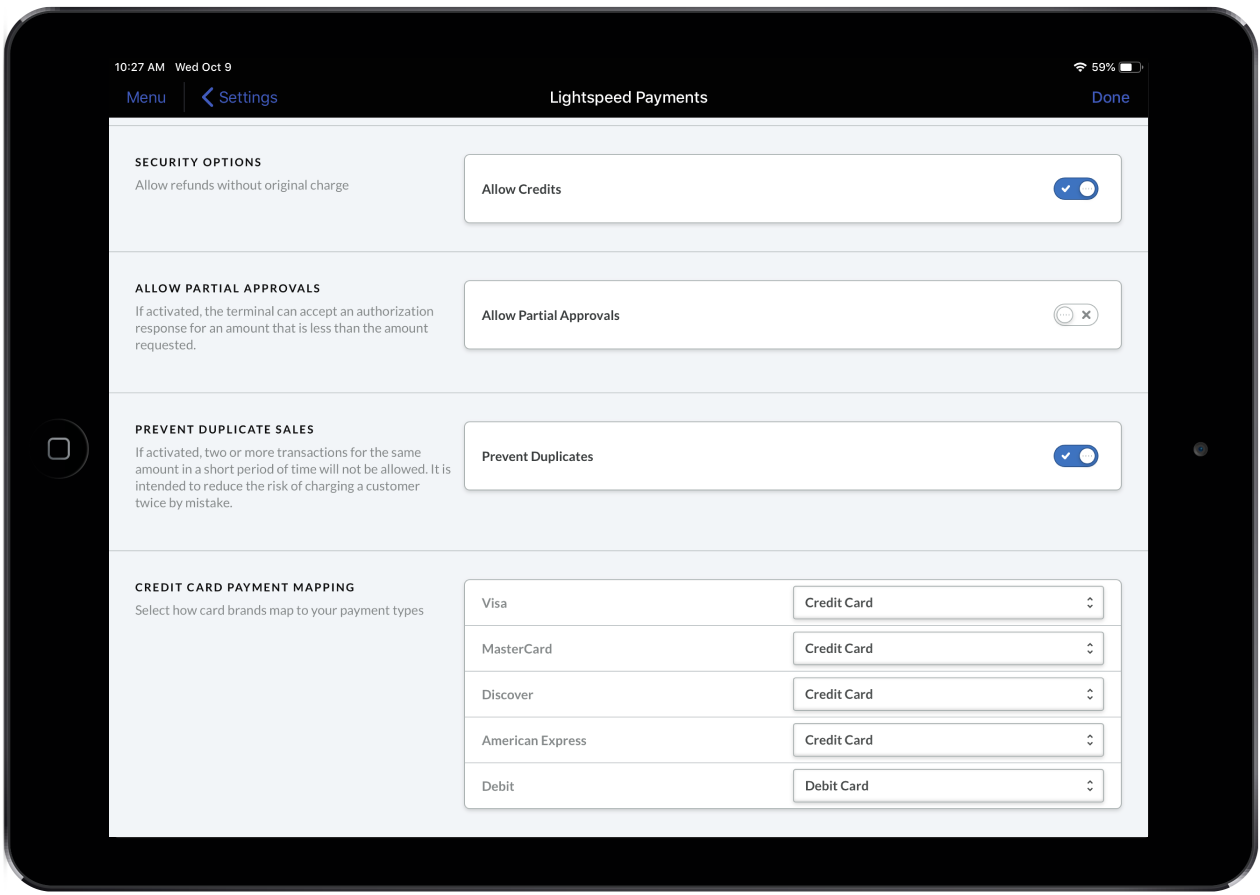Tap the American Express row label

[534, 740]
